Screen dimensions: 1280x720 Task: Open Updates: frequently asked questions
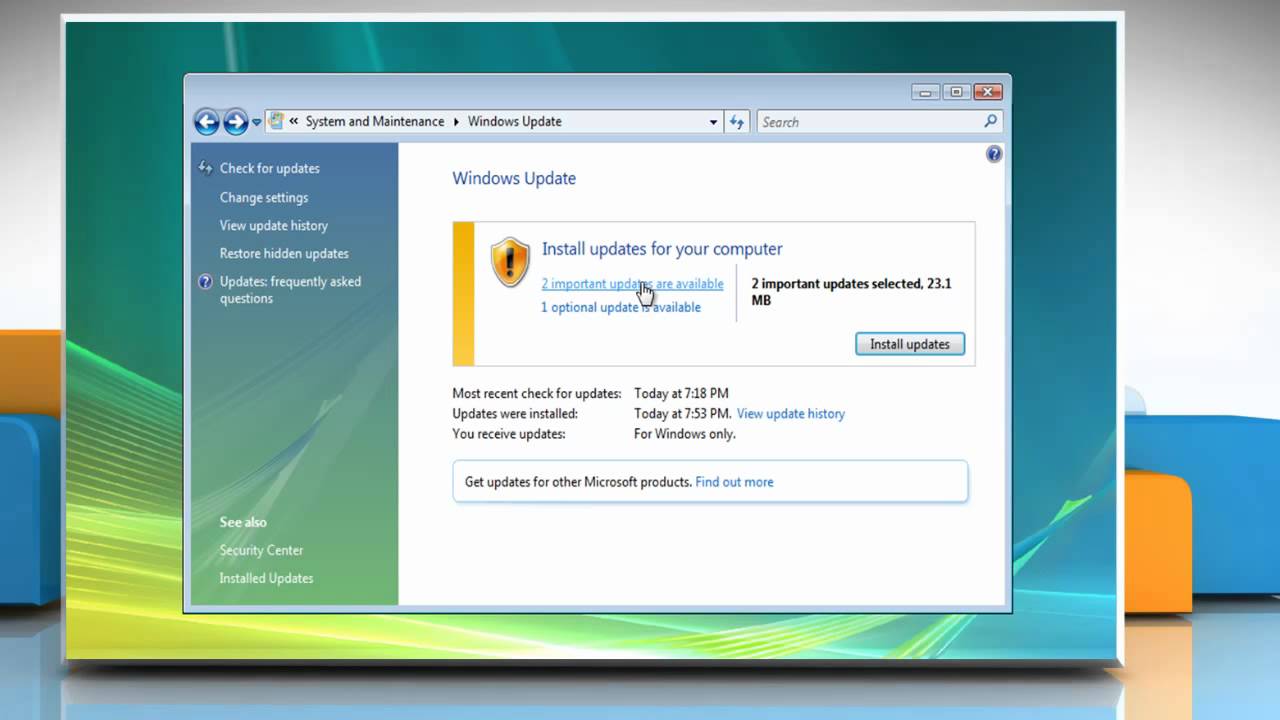tap(290, 290)
